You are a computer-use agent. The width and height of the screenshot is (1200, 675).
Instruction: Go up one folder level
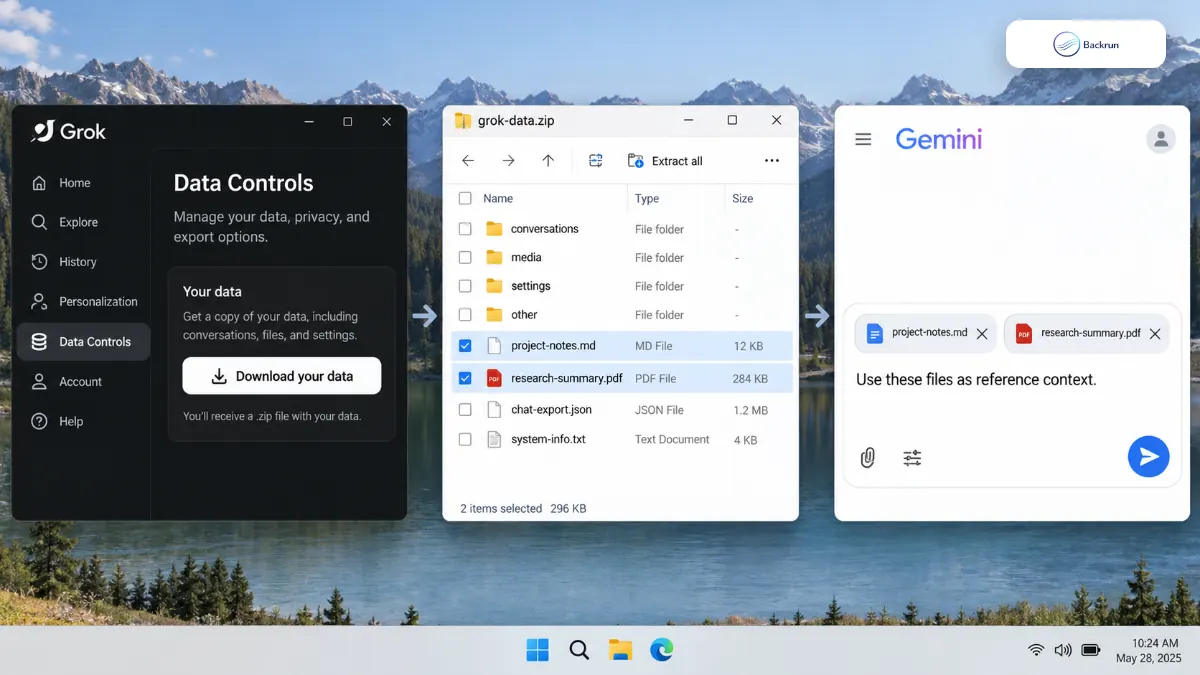[x=548, y=160]
